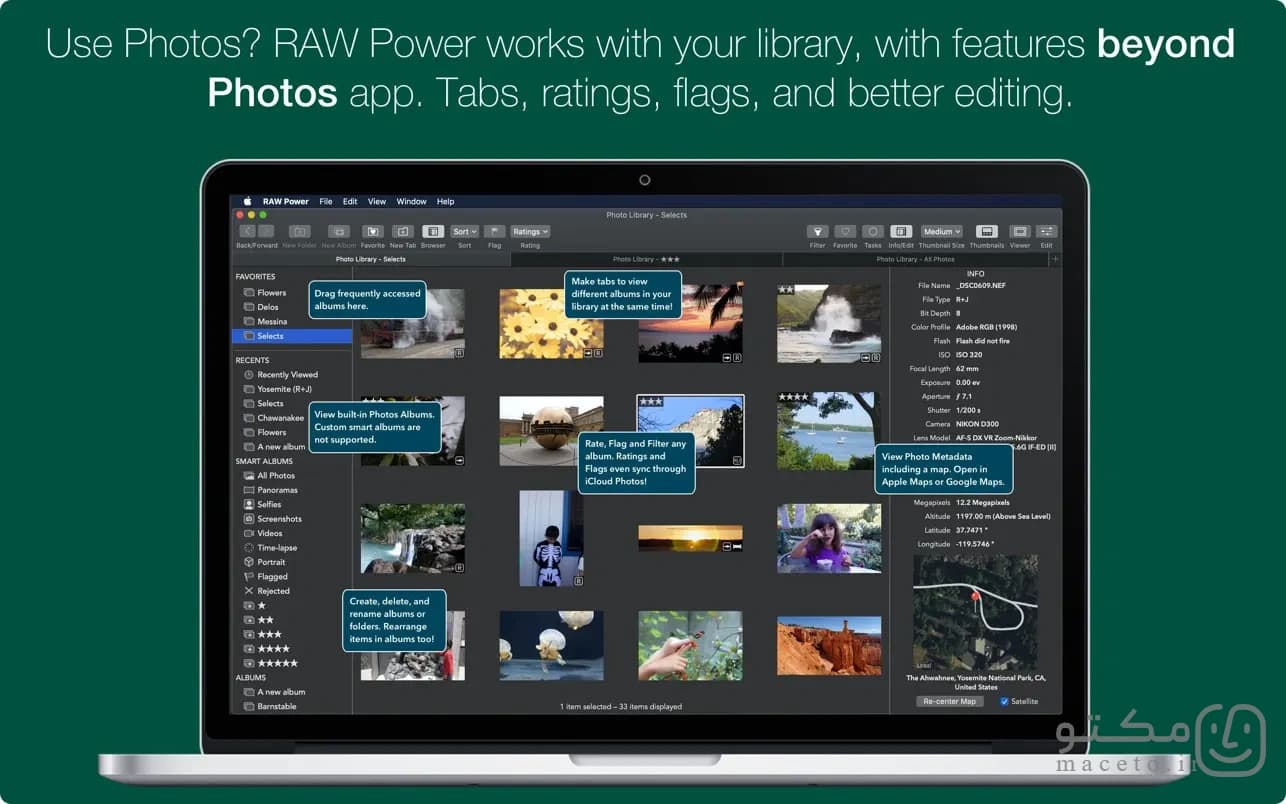Click the Yosemite map preview
Screen dimensions: 1286x804
975,612
